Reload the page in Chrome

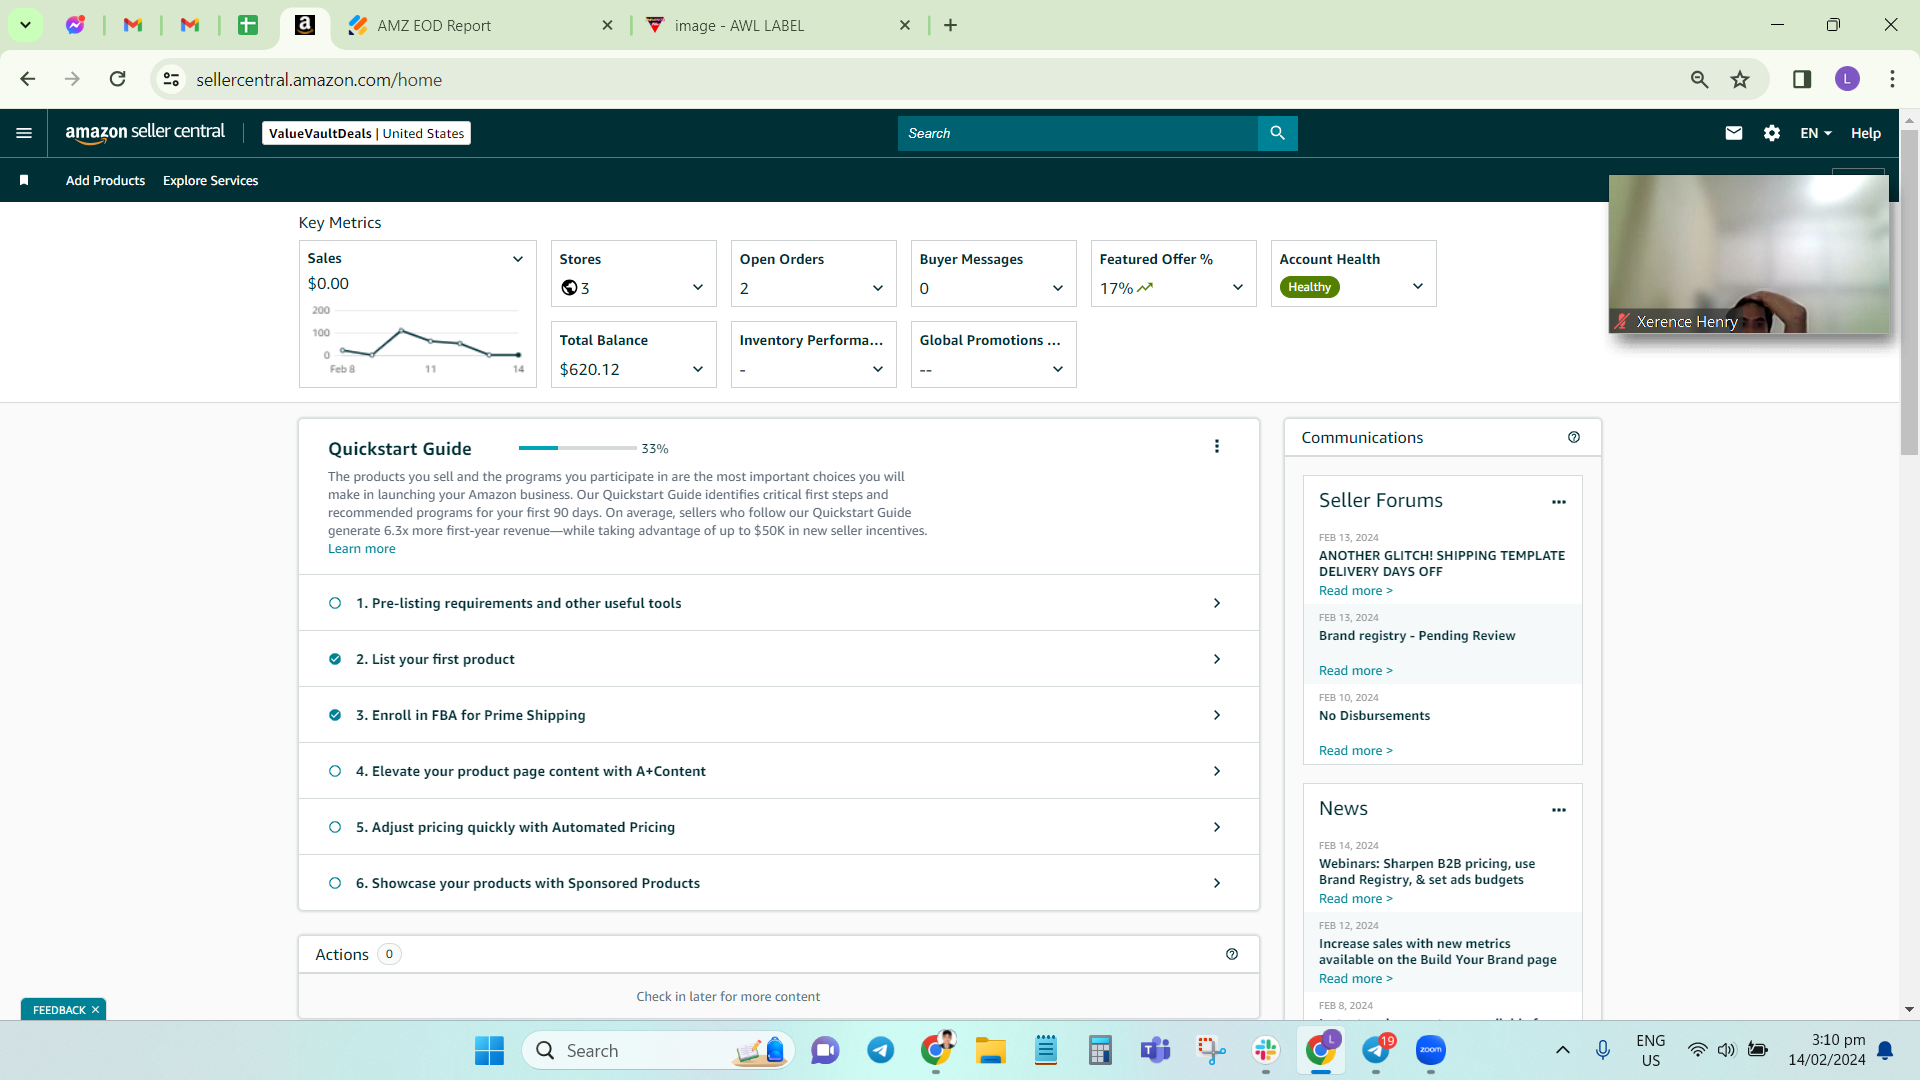tap(117, 79)
